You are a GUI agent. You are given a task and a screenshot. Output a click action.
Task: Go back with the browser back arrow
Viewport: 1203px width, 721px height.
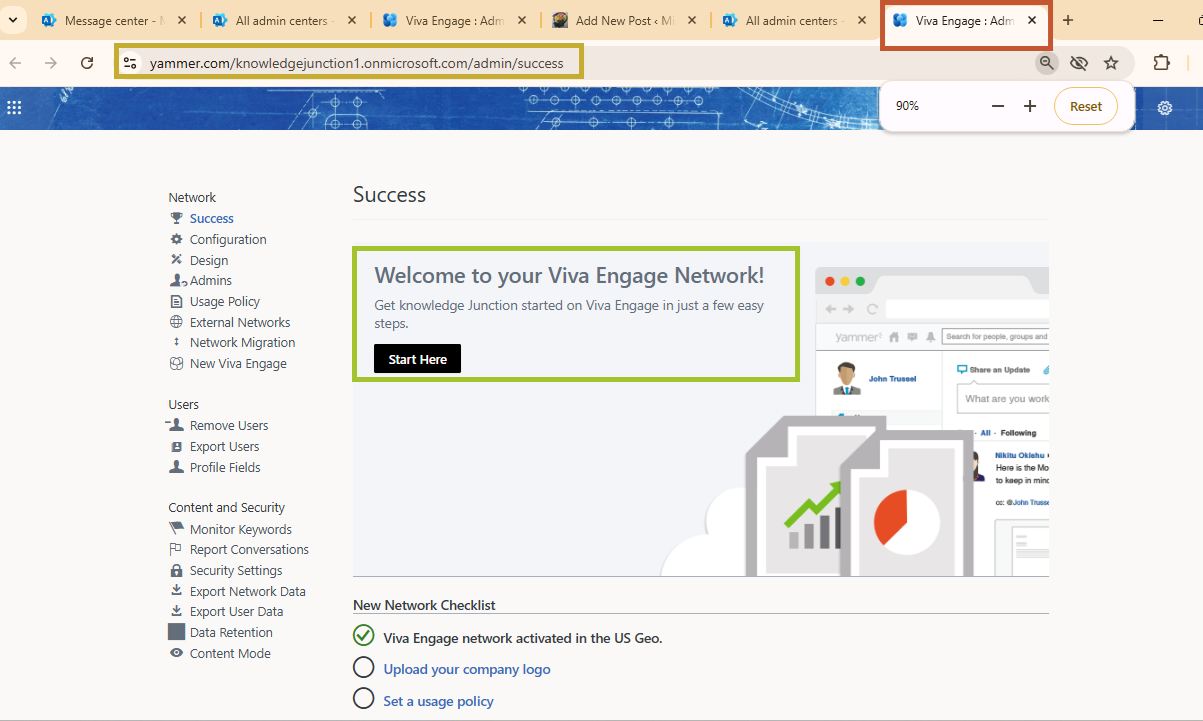point(15,63)
